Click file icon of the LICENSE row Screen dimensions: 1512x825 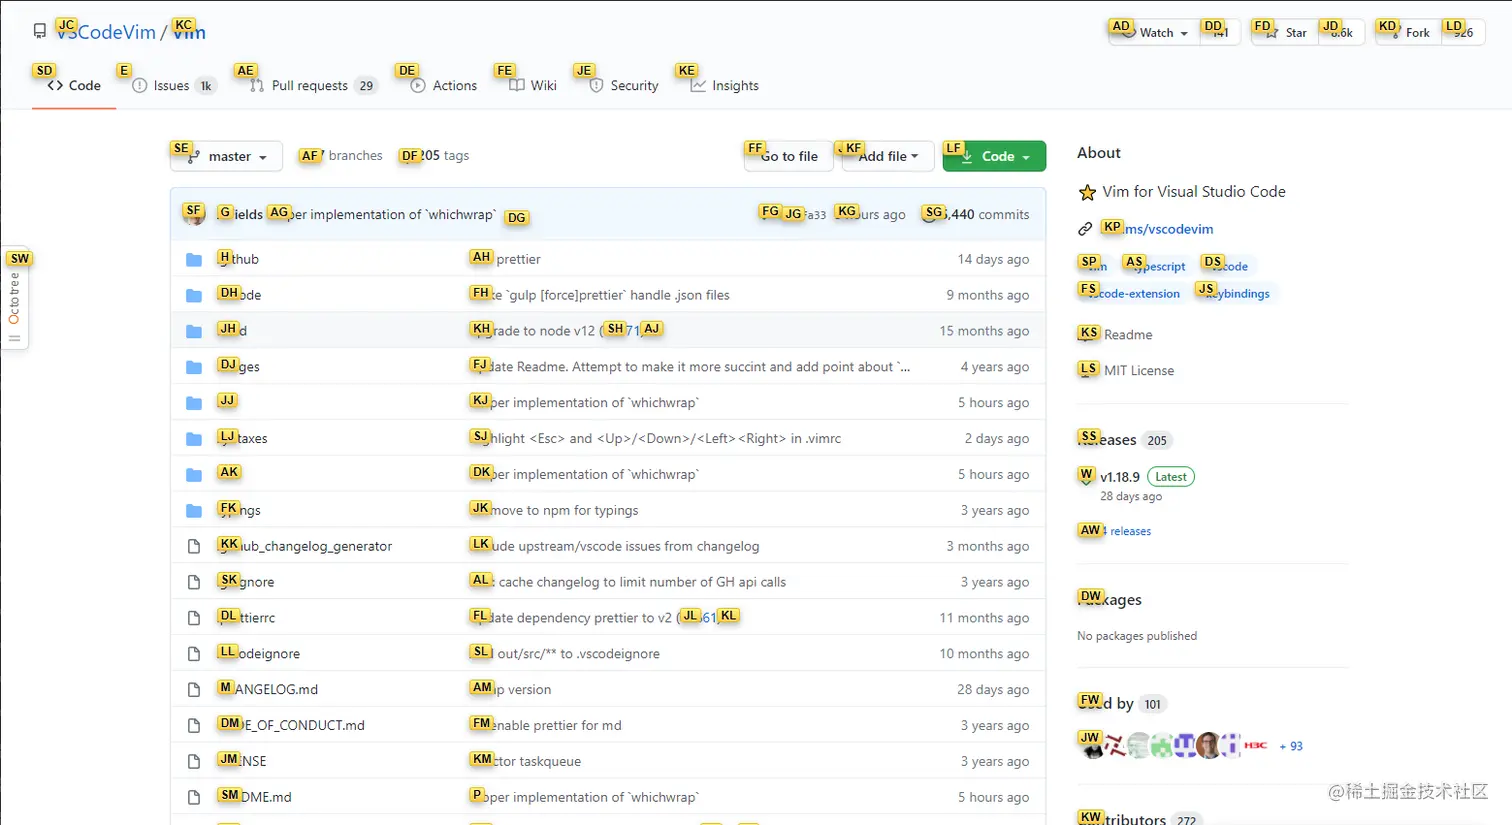pos(194,762)
